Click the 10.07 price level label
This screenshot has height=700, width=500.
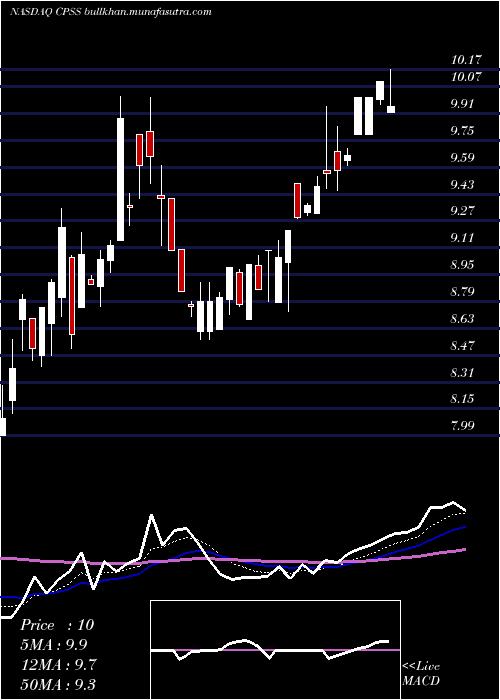[466, 77]
